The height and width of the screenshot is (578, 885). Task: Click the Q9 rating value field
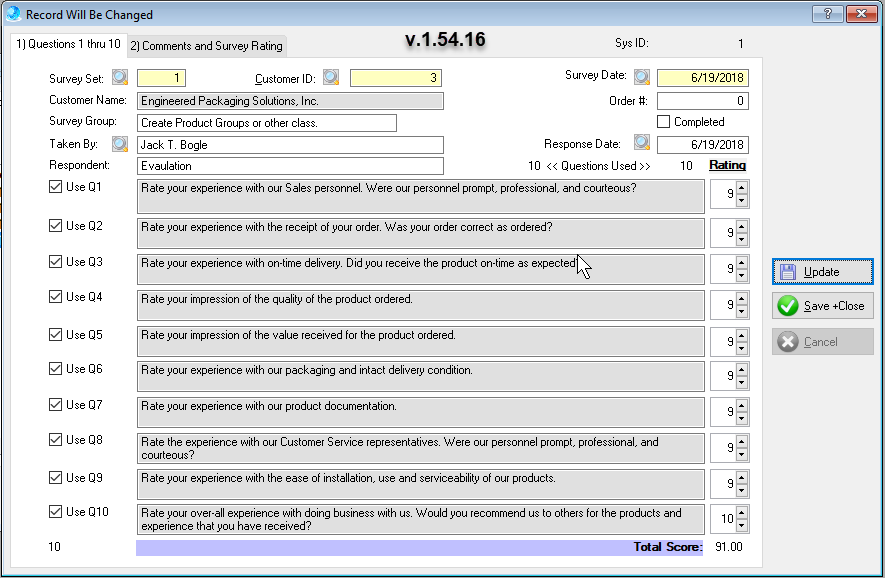click(723, 484)
